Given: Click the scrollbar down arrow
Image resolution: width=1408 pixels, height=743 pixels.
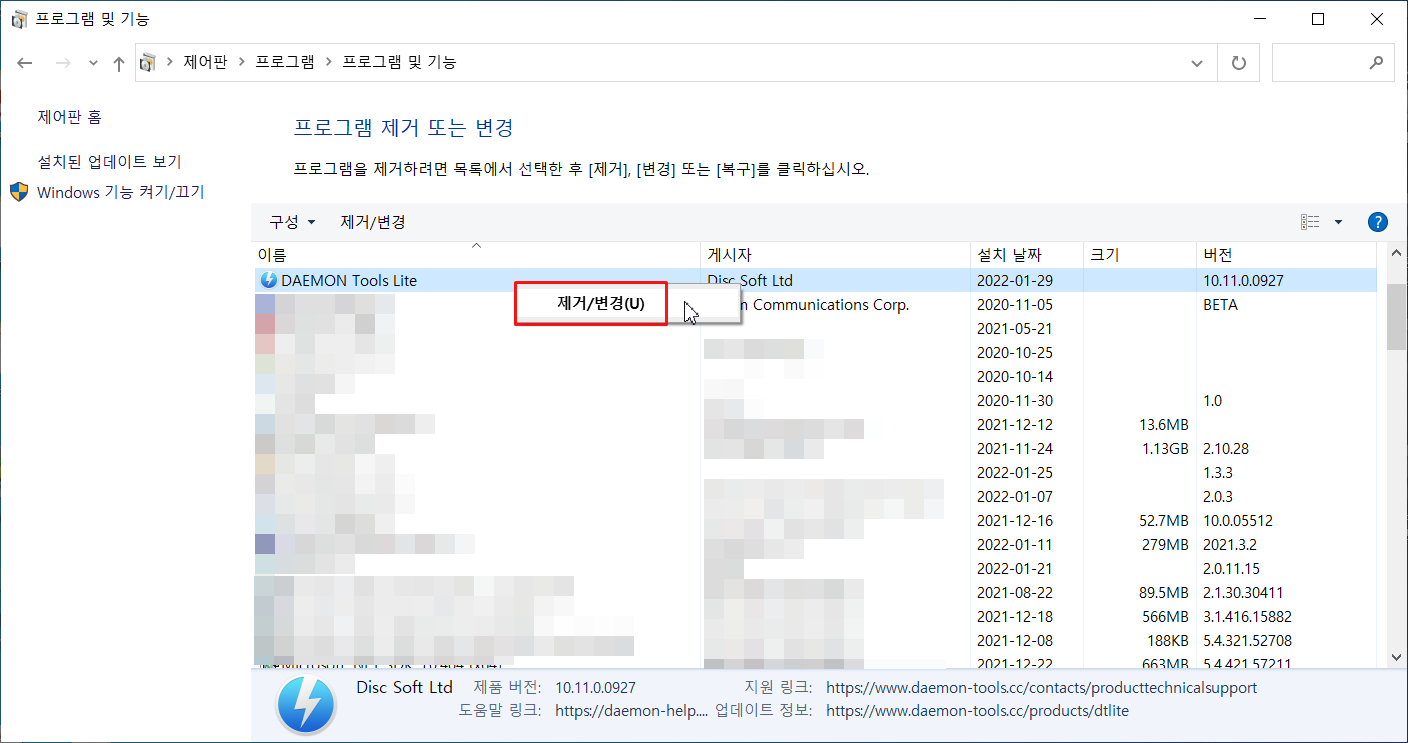Looking at the screenshot, I should [1396, 656].
